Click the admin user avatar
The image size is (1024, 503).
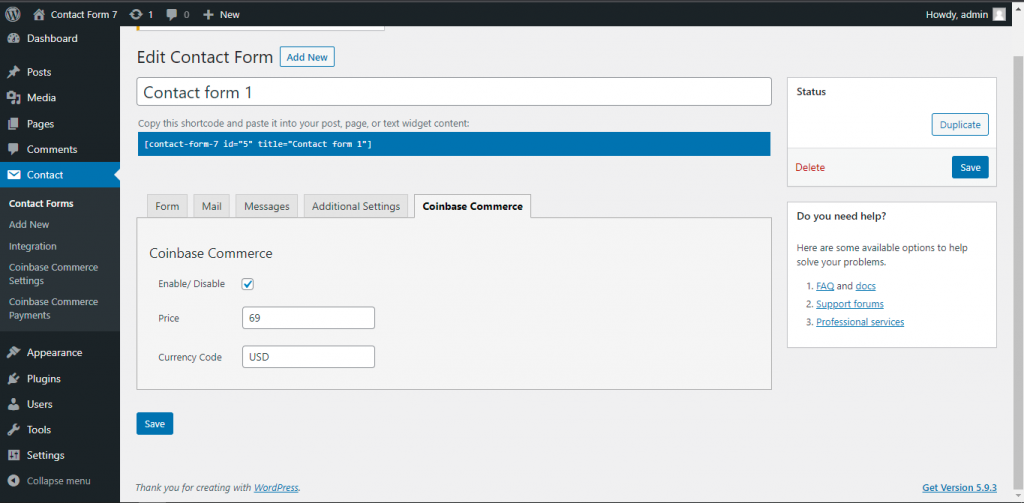coord(999,14)
